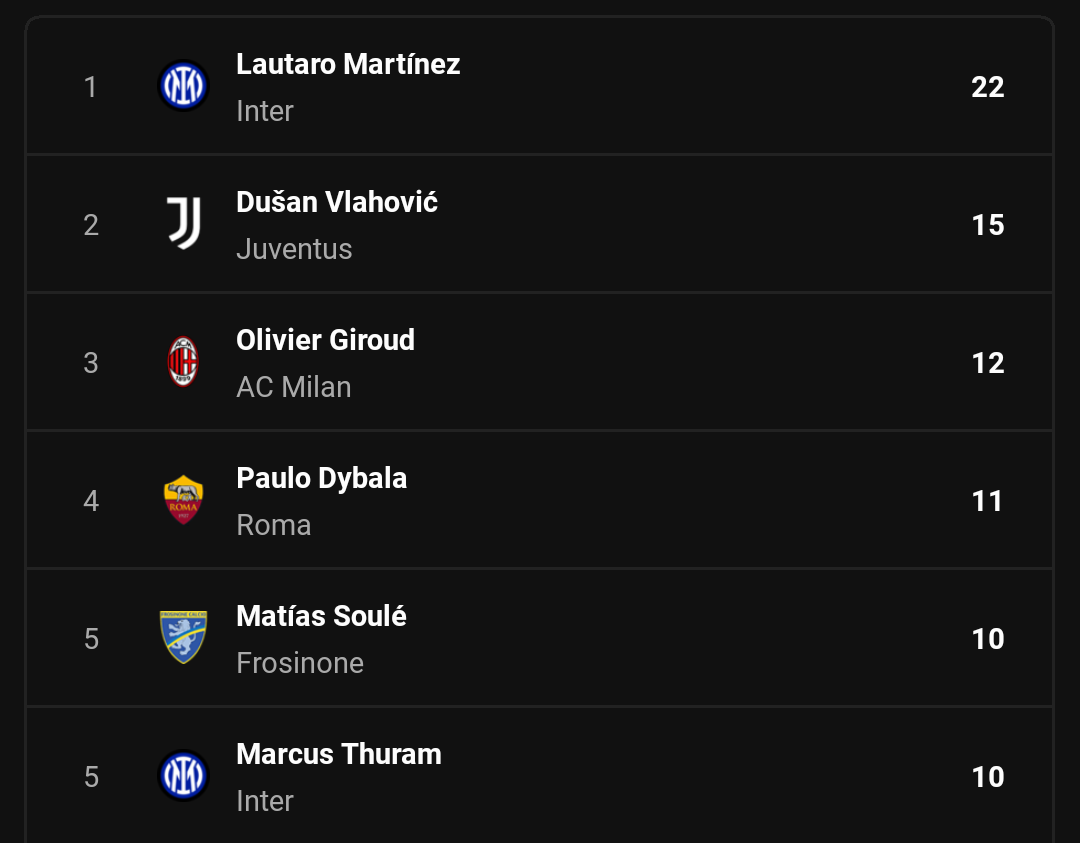Click Giroud's goal count 12
This screenshot has width=1080, height=843.
[988, 363]
